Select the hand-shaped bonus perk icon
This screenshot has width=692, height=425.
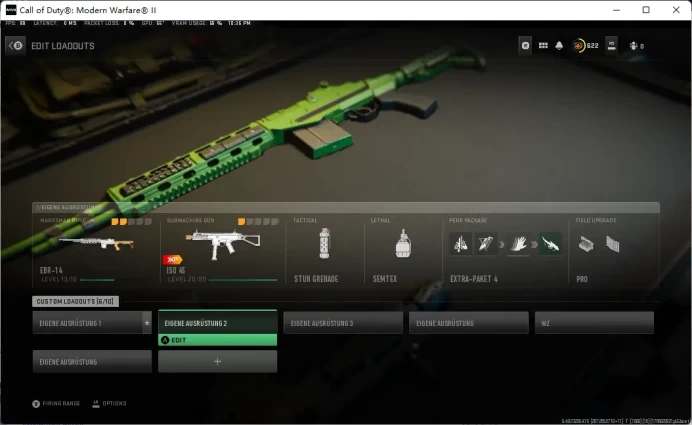[x=518, y=244]
